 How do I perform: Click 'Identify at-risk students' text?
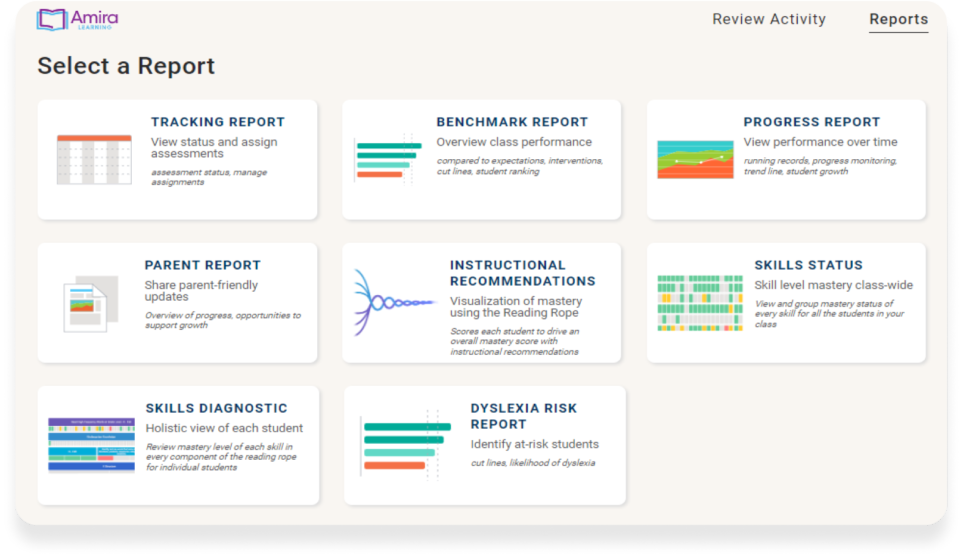pos(534,444)
